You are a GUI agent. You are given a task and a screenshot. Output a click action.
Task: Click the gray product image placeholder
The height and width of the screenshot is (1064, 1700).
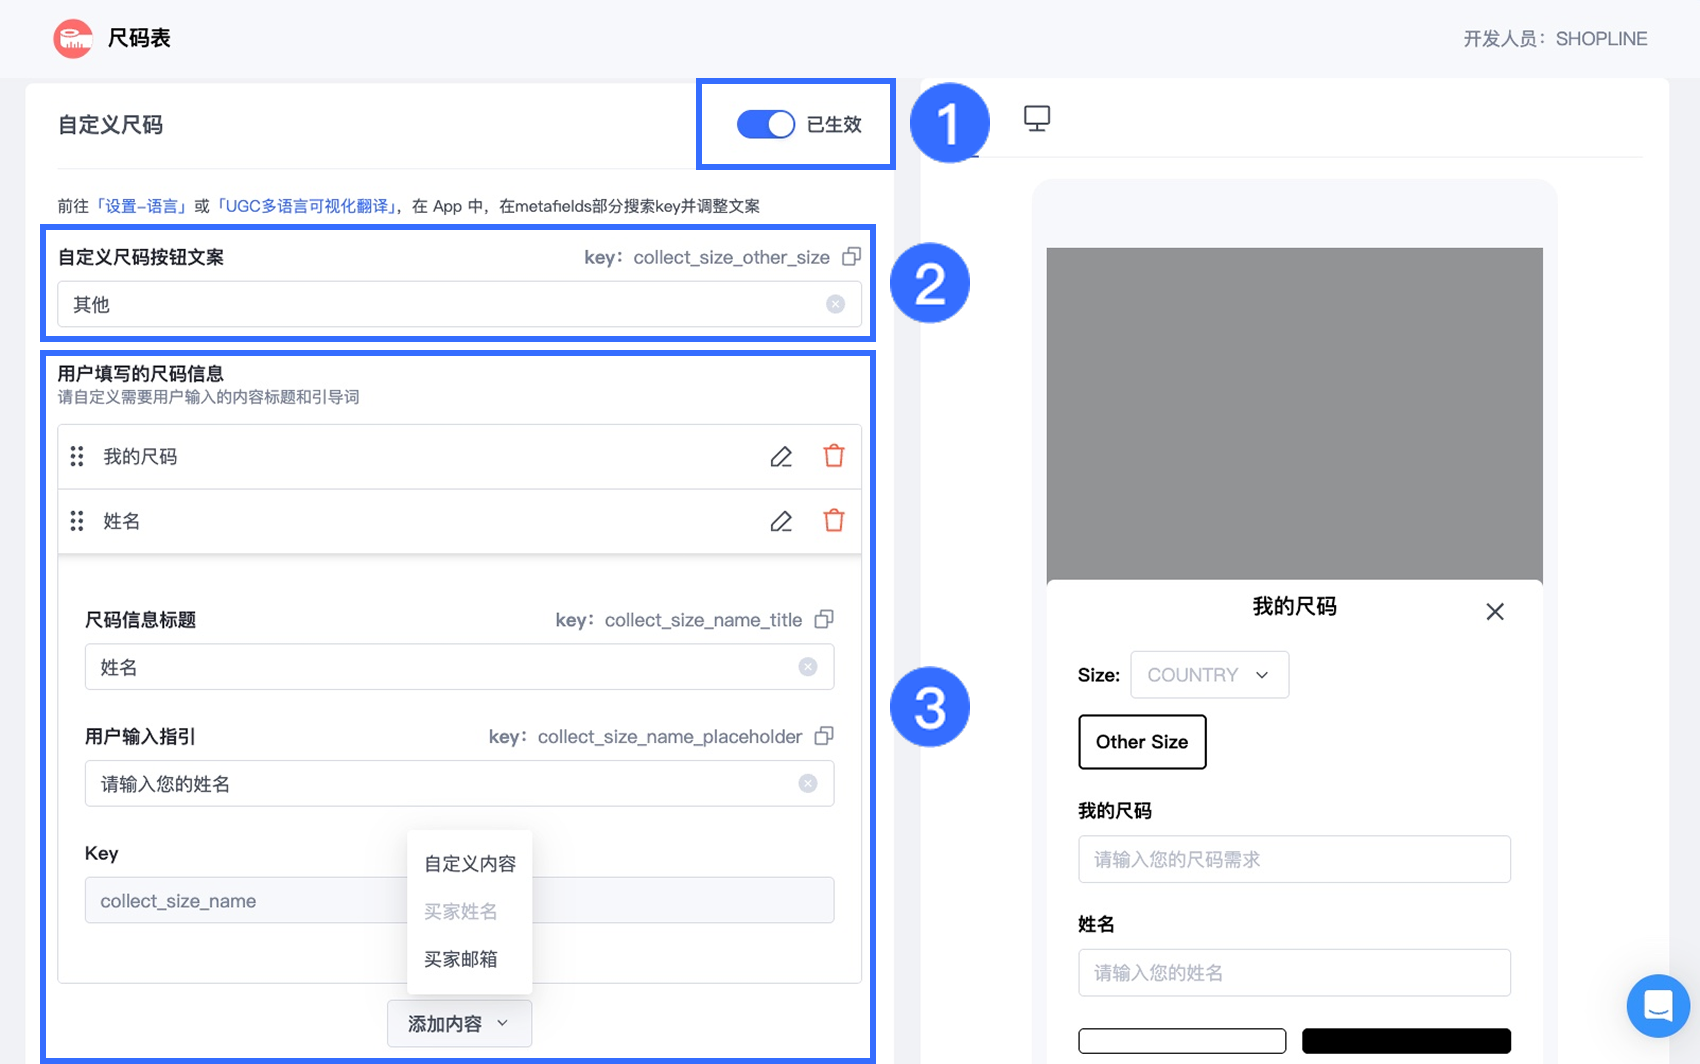[1294, 414]
